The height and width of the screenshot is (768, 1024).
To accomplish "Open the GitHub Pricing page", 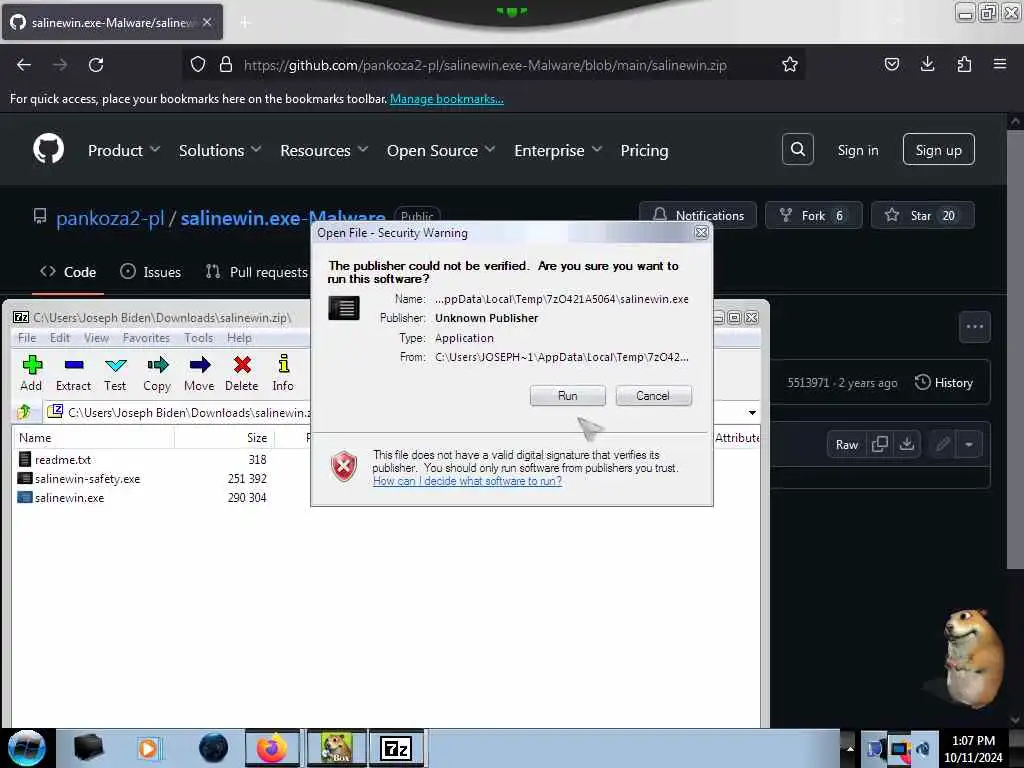I will click(645, 151).
